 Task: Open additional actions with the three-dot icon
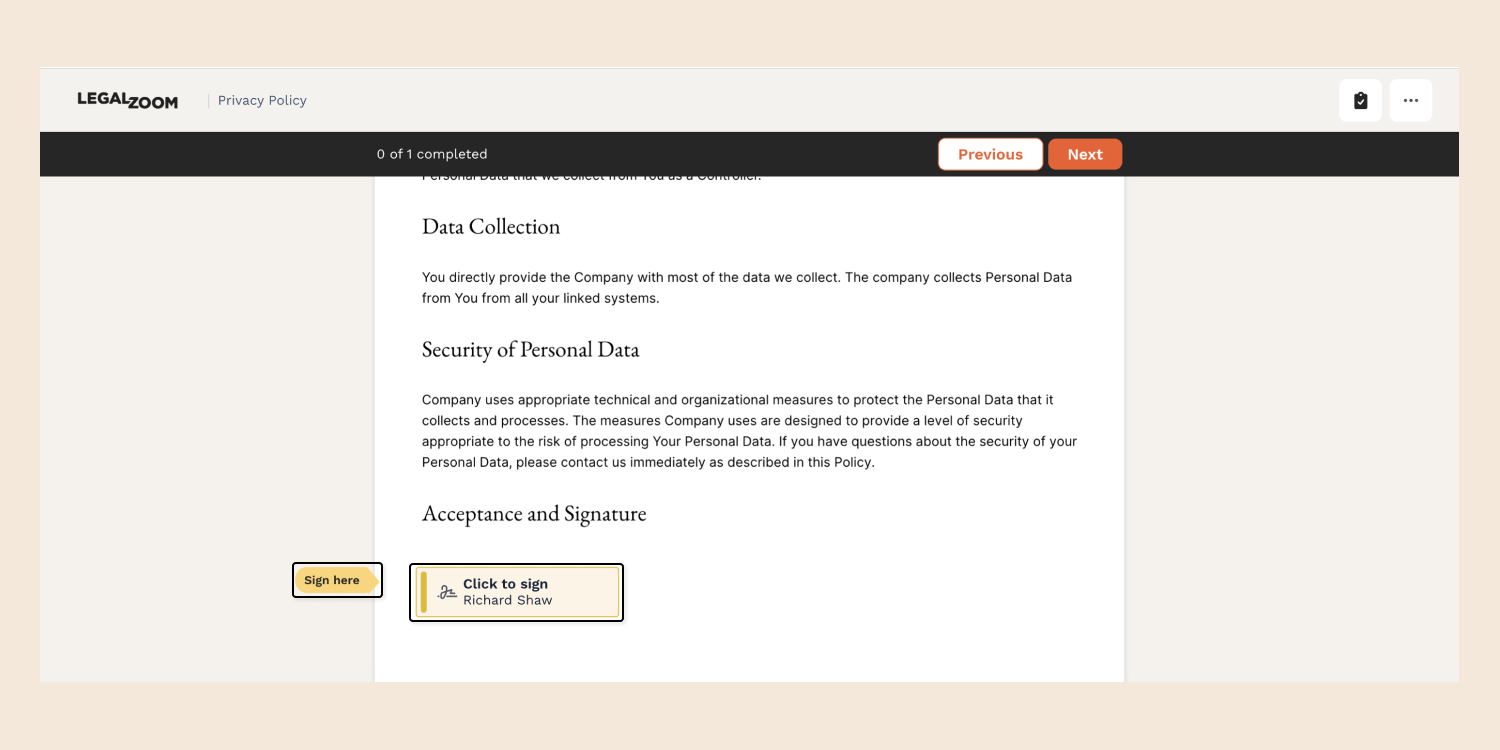(x=1410, y=100)
